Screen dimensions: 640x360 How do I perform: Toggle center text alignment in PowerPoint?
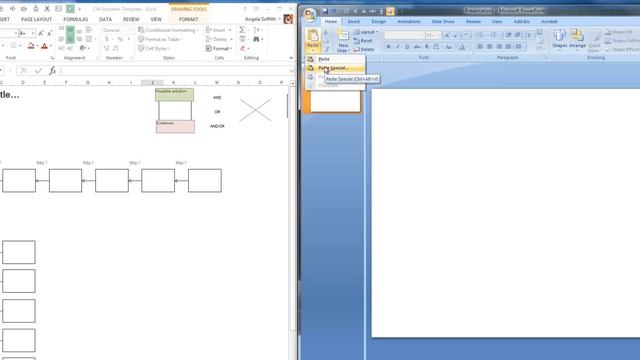pyautogui.click(x=489, y=47)
